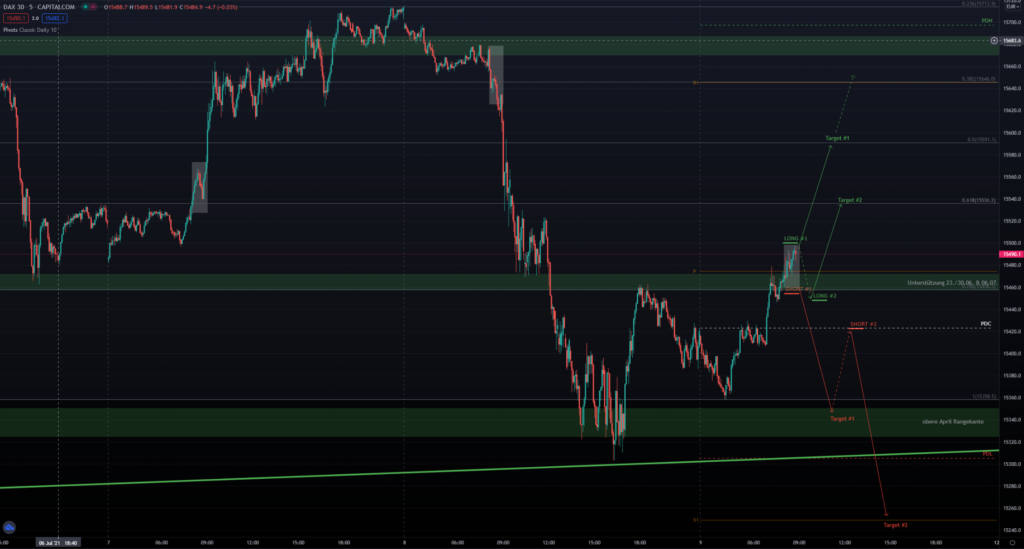This screenshot has width=1024, height=549.
Task: Click the green Target #1 arrow label
Action: tap(836, 137)
